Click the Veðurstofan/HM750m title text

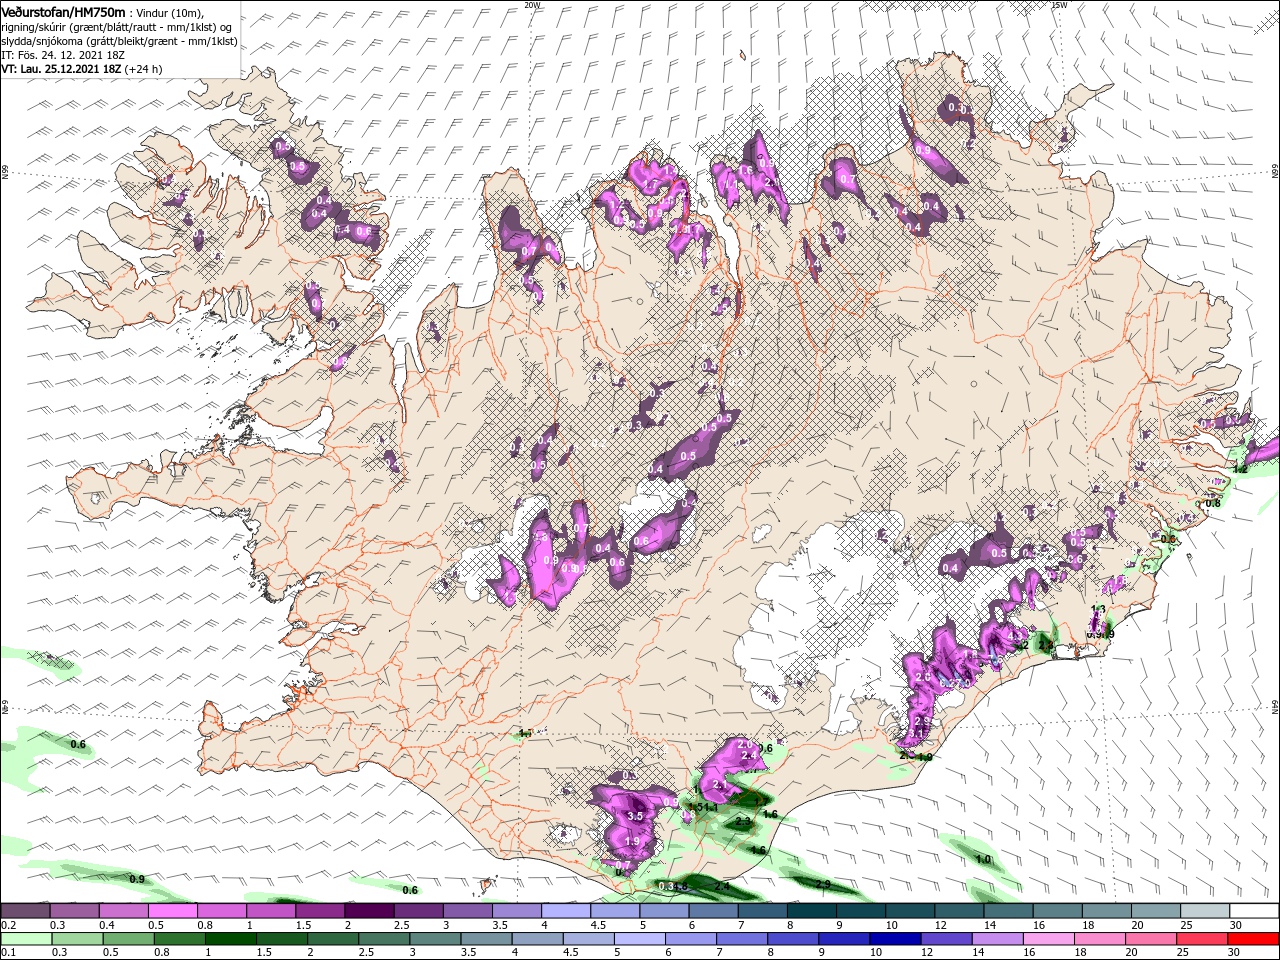coord(62,11)
